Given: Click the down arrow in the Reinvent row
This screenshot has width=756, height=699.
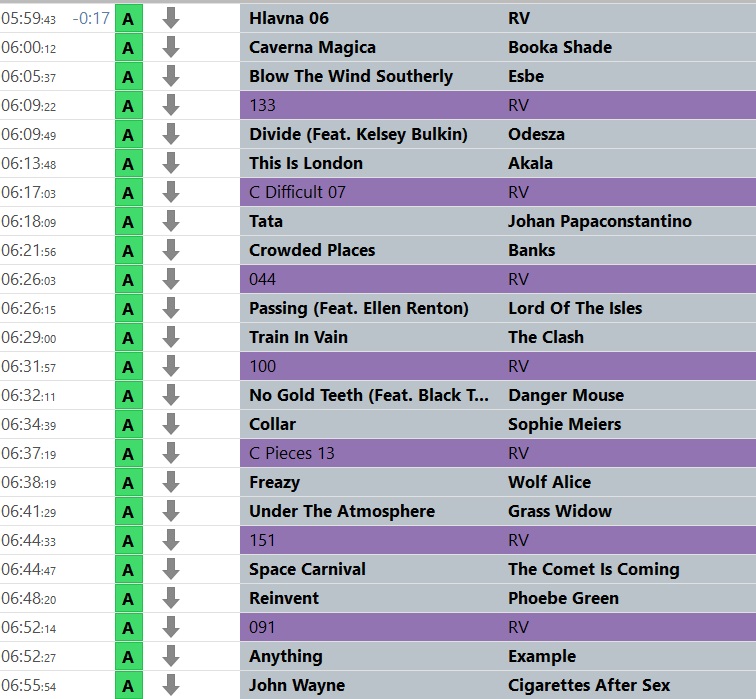Looking at the screenshot, I should 171,598.
